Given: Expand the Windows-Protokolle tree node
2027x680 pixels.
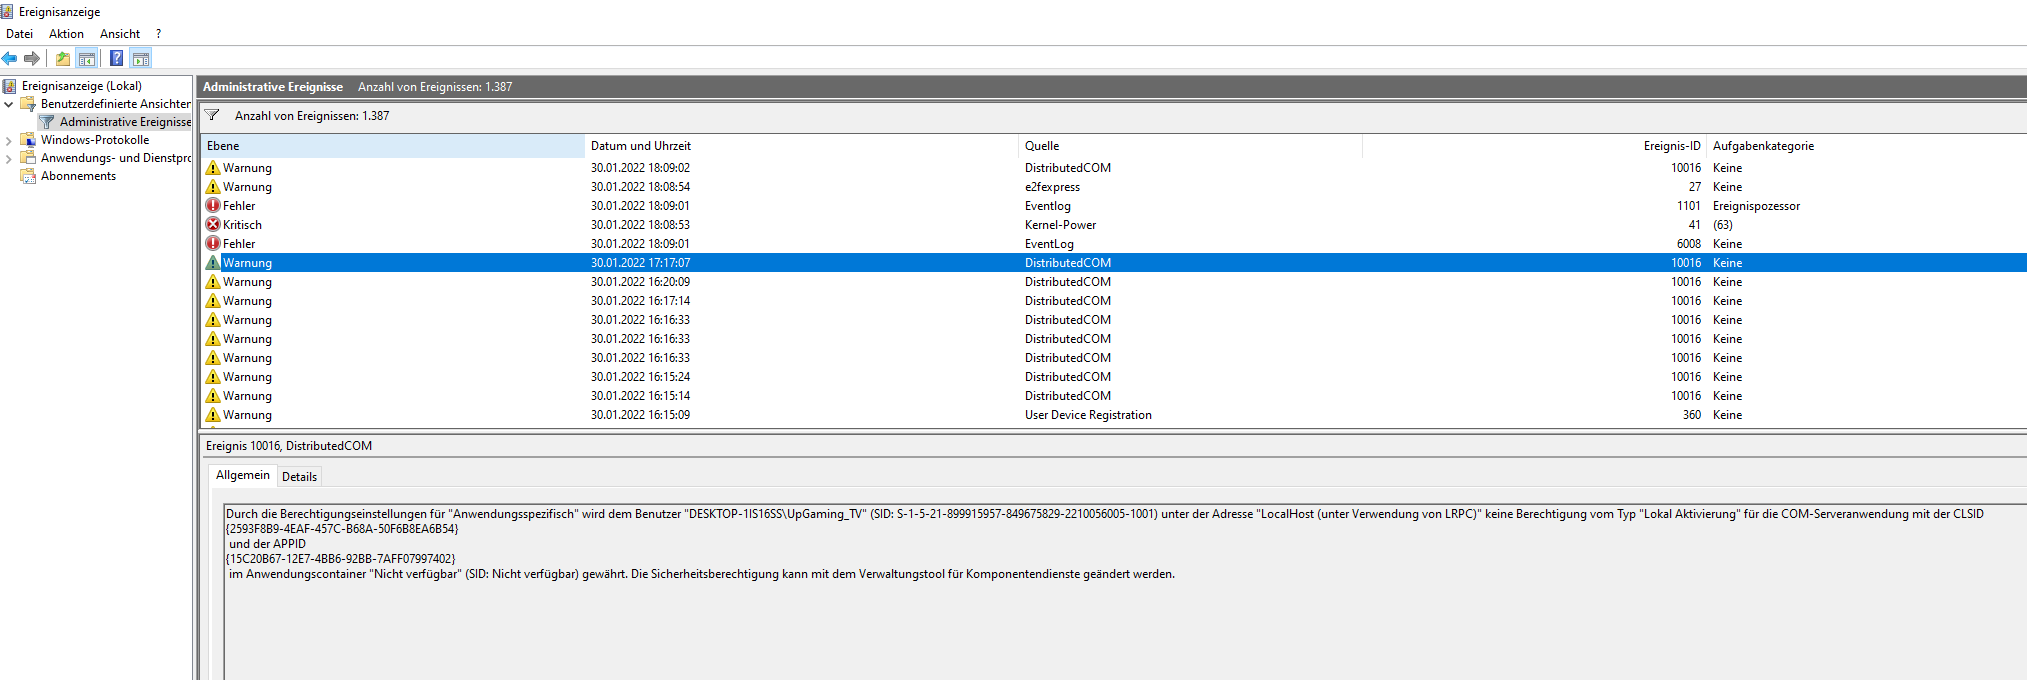Looking at the screenshot, I should tap(9, 140).
